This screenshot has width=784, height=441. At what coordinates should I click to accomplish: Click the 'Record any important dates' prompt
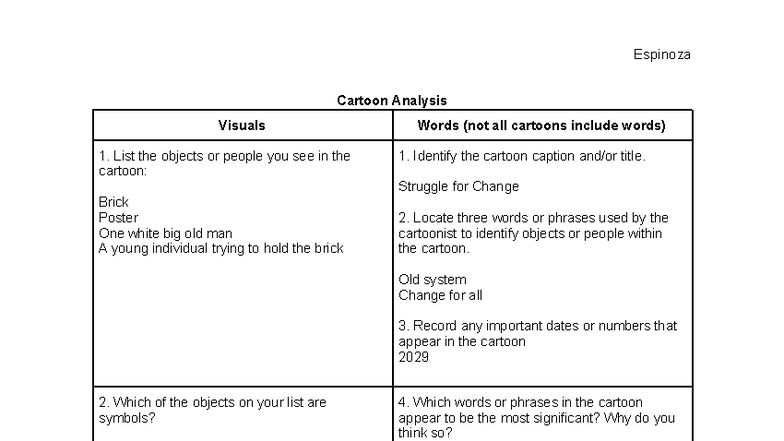(x=537, y=326)
